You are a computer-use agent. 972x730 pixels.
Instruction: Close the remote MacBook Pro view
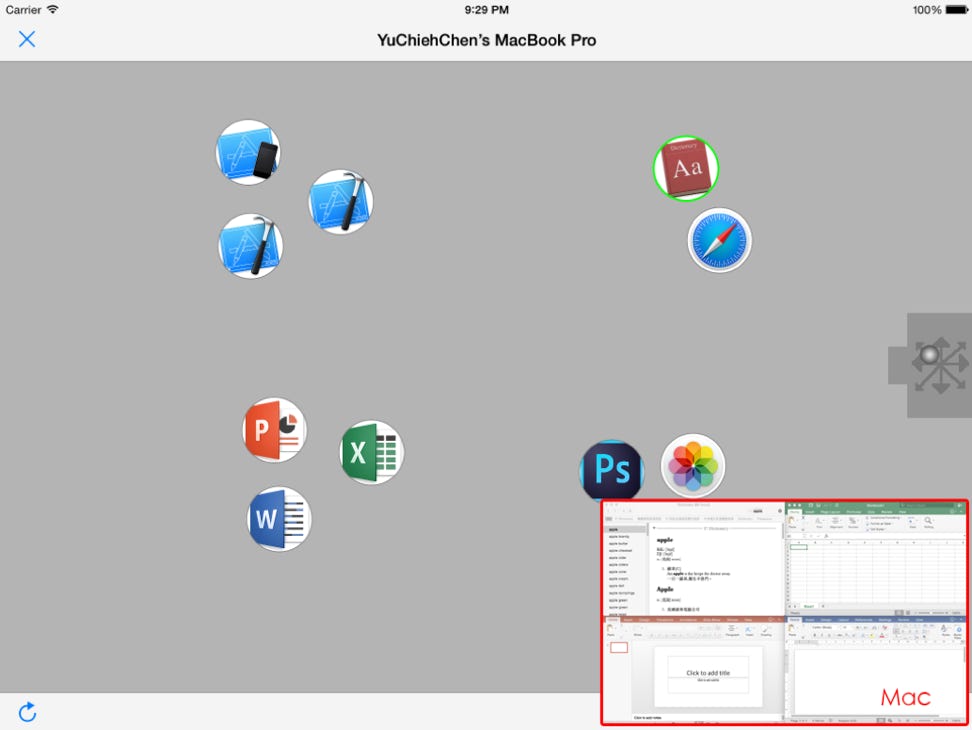click(27, 39)
